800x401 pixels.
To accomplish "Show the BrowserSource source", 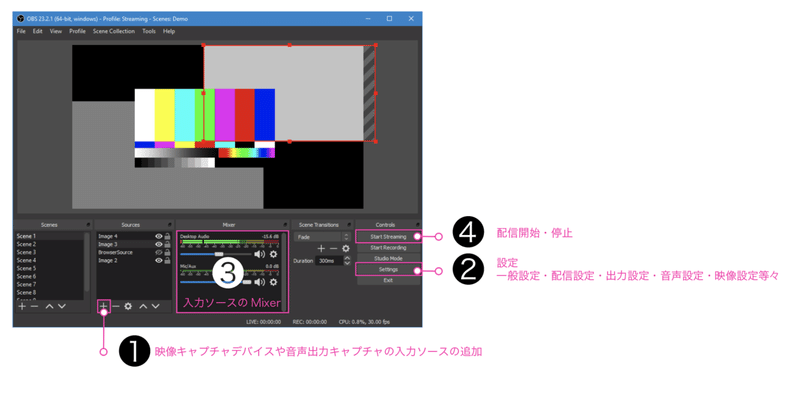I will click(x=159, y=253).
